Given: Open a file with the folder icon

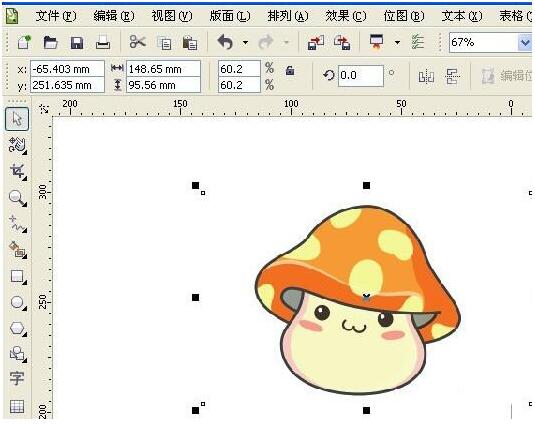Looking at the screenshot, I should (50, 43).
